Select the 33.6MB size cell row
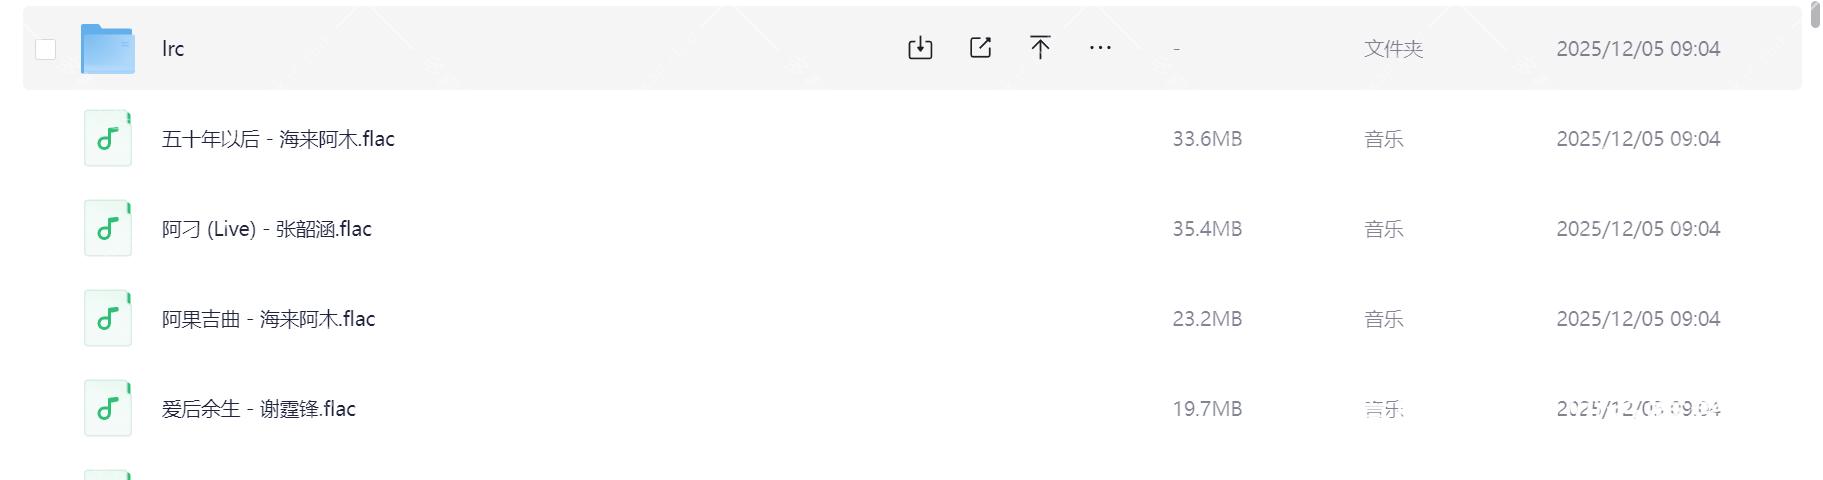The image size is (1823, 480). click(1207, 139)
